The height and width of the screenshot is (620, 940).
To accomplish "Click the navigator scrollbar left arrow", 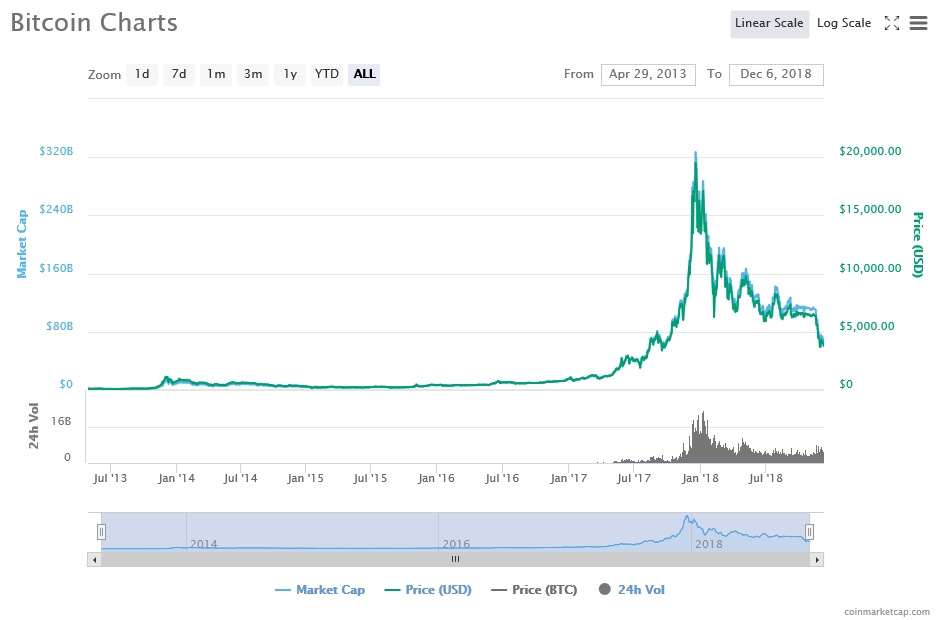I will click(x=95, y=560).
